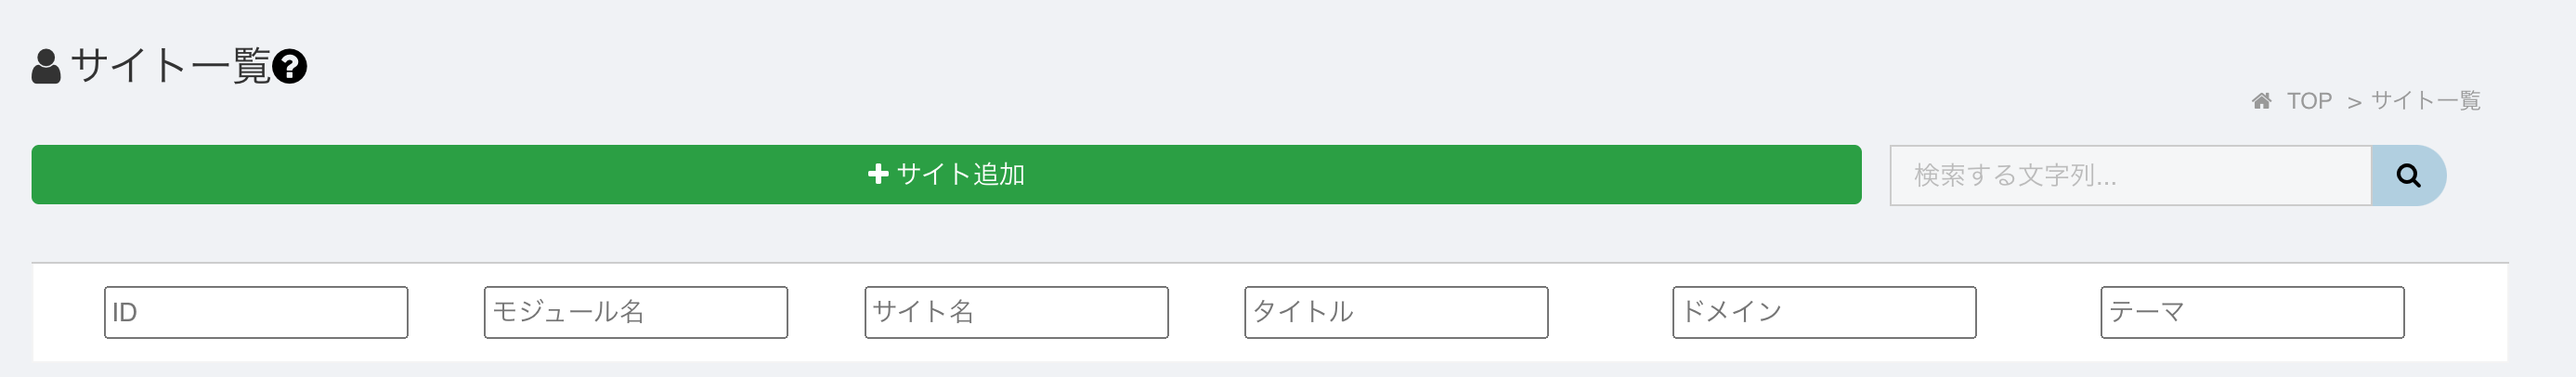Click the plus icon on the サイト追加 bar
This screenshot has width=2576, height=377.
[x=878, y=174]
